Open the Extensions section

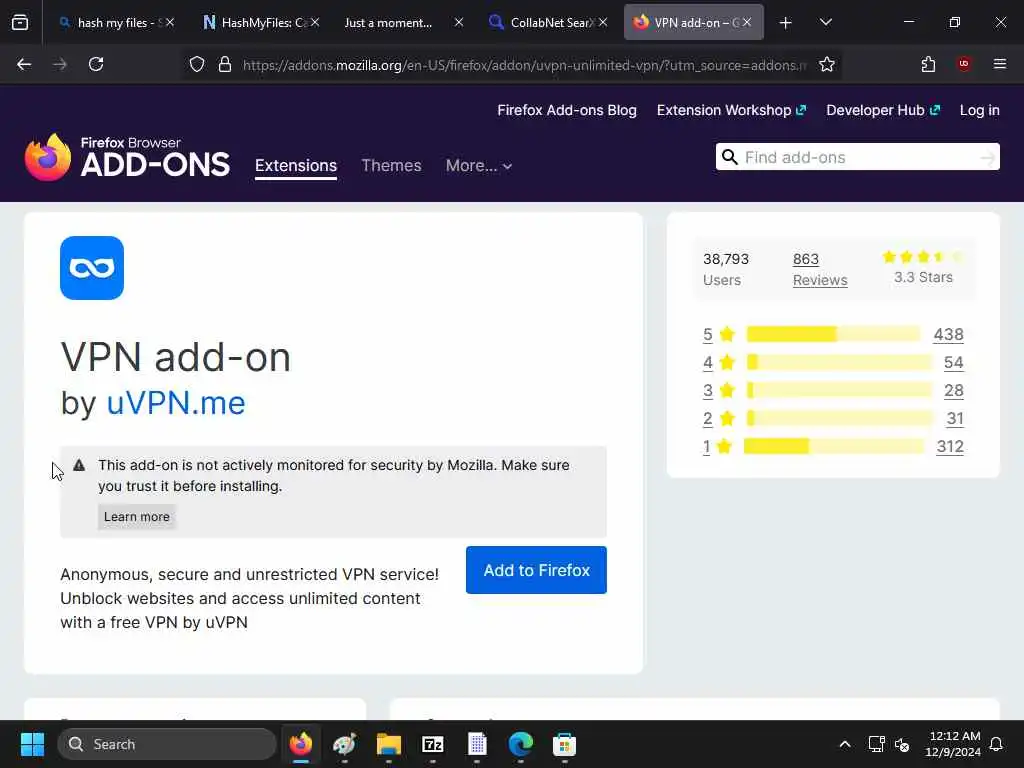coord(296,165)
